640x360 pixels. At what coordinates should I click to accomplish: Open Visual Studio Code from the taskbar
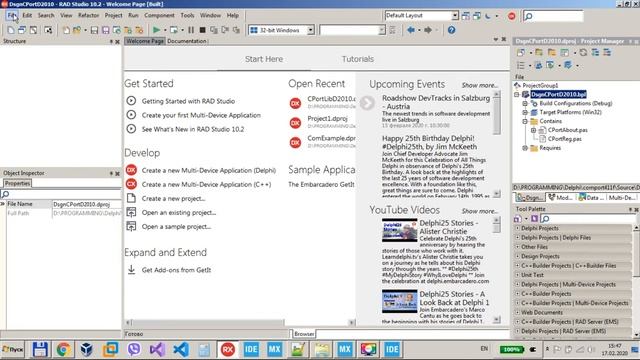(181, 349)
